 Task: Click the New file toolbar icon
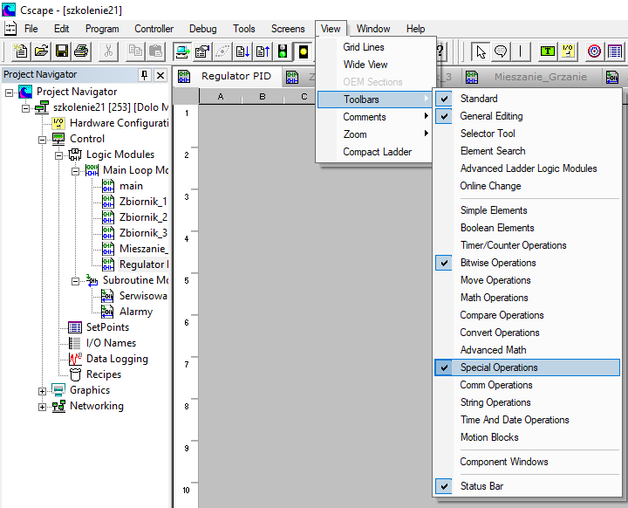tap(21, 51)
